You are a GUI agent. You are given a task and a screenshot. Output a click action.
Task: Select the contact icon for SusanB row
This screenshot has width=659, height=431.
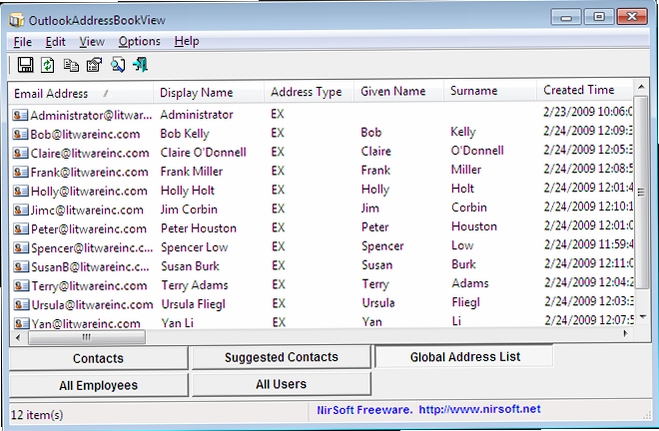pos(21,267)
